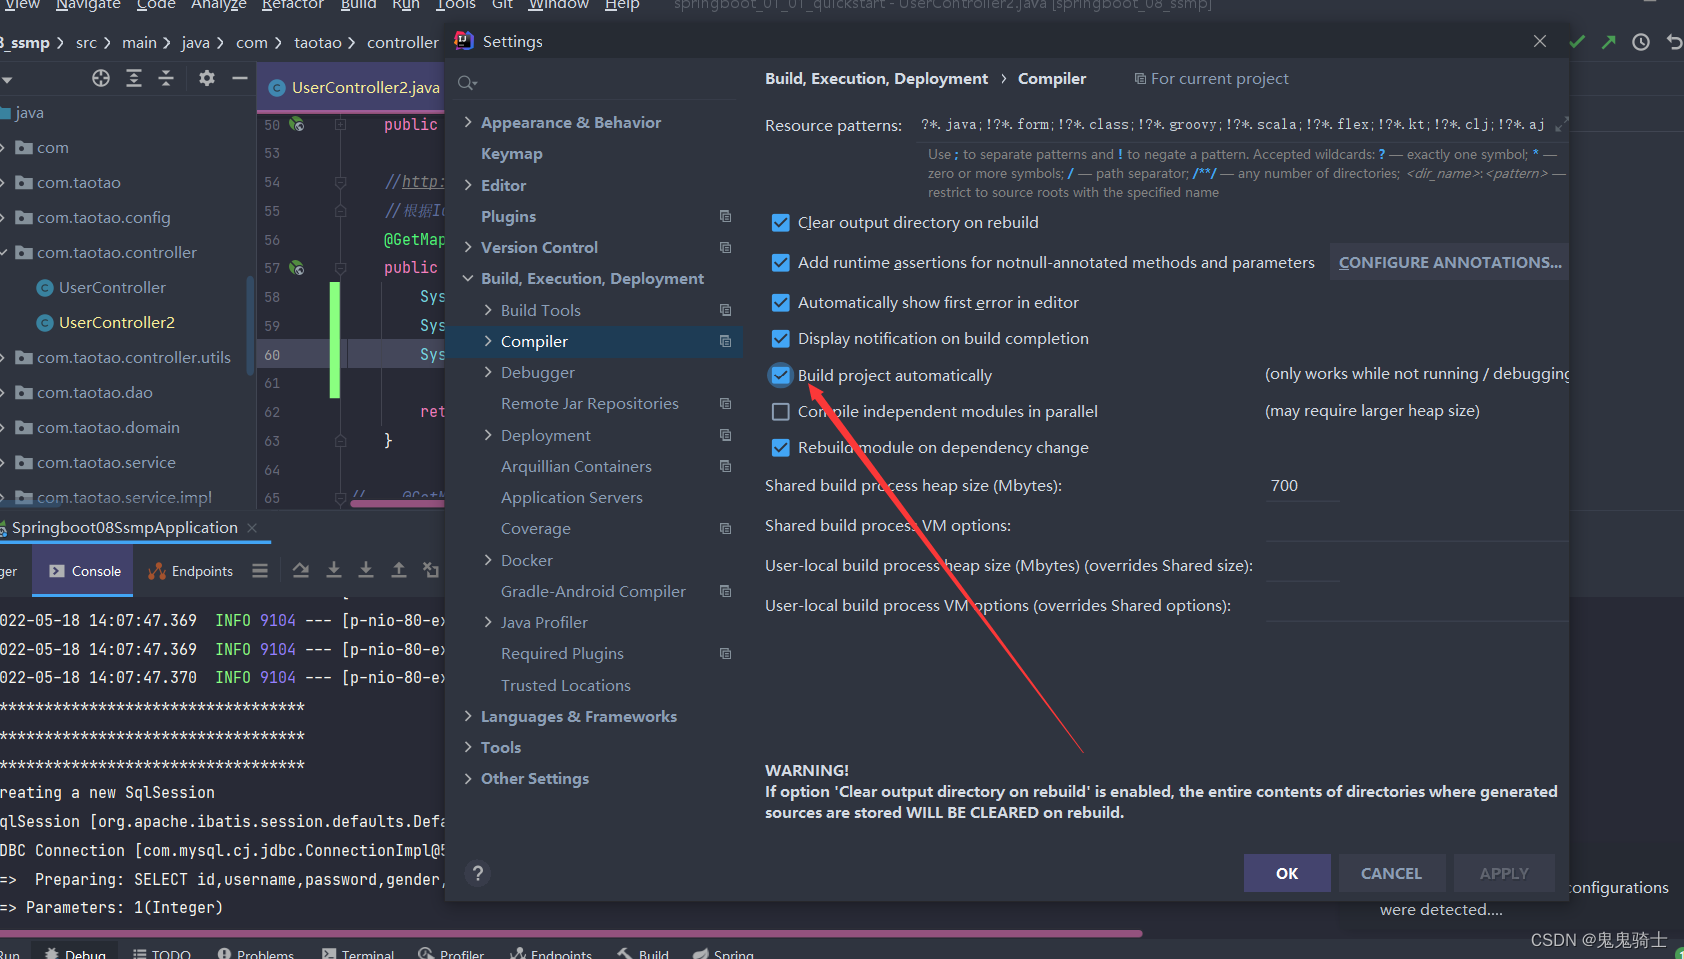Expand Languages & Frameworks section
This screenshot has width=1684, height=959.
(468, 716)
